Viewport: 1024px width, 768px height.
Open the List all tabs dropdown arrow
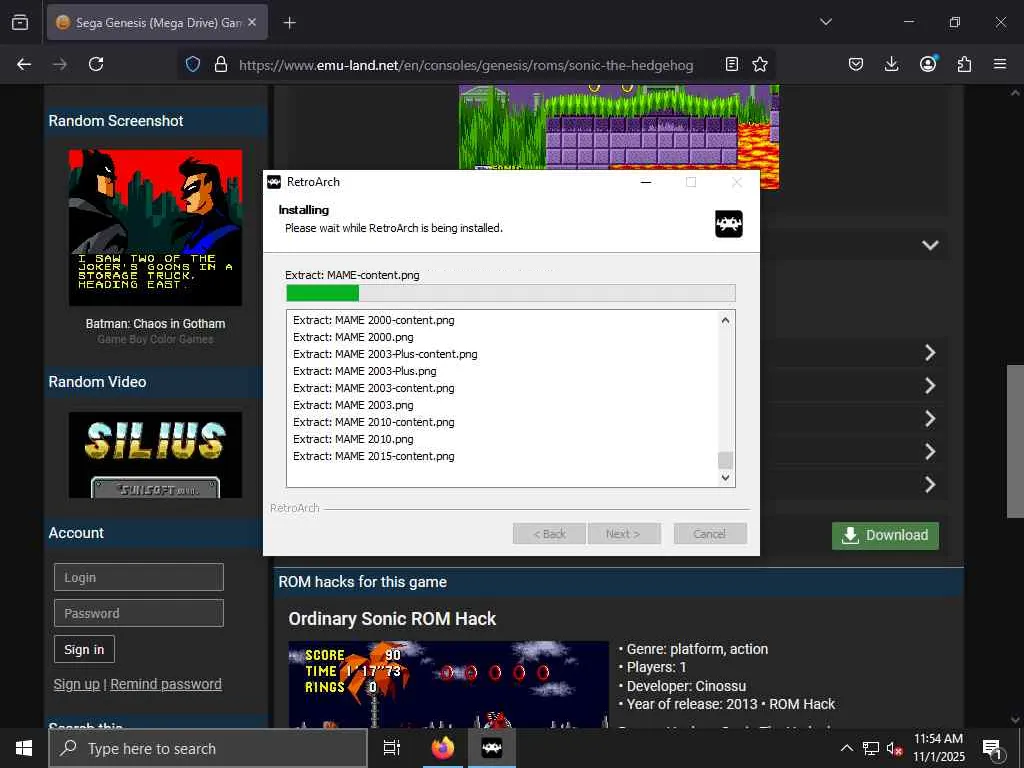click(826, 22)
